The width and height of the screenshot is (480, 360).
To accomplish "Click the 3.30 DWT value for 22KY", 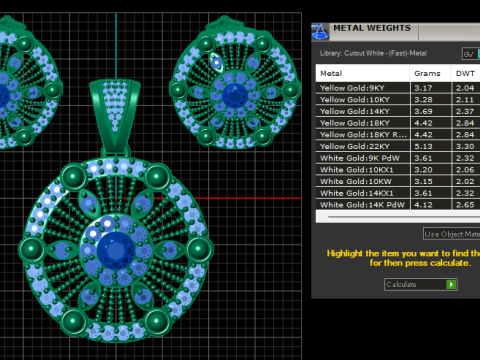I will [x=465, y=146].
